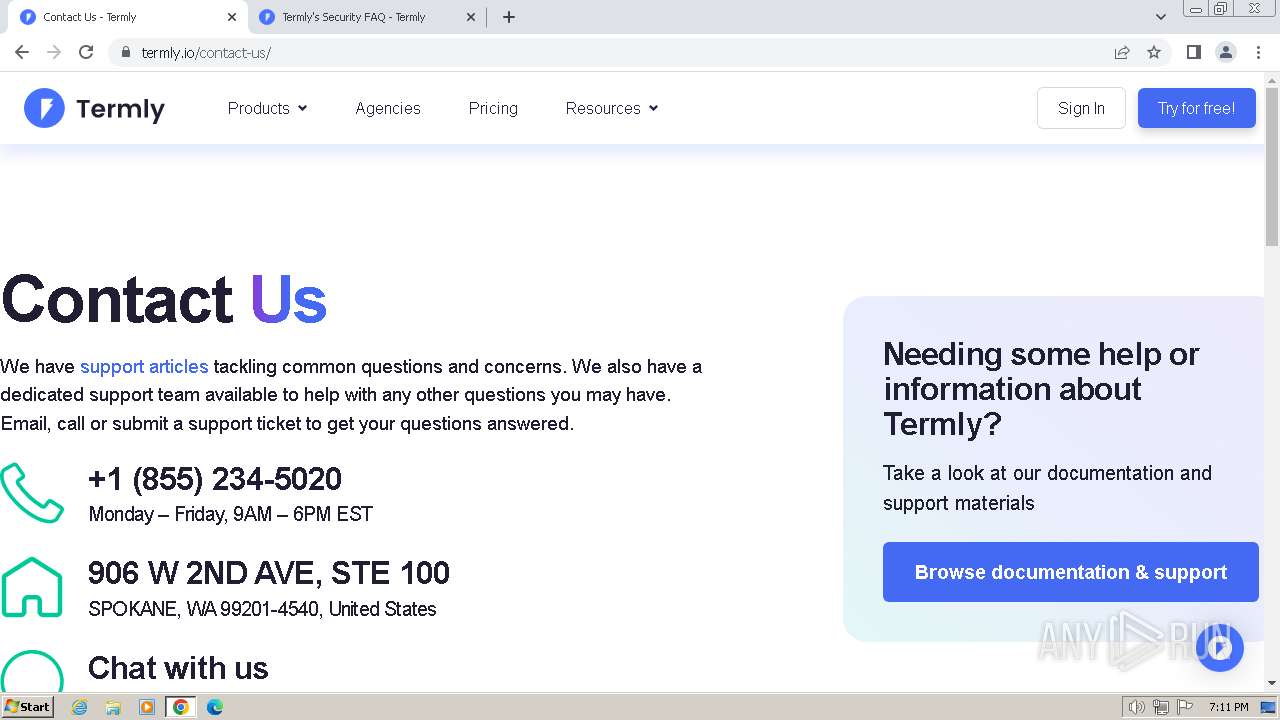Click the Sign In button
1280x720 pixels.
[1081, 108]
